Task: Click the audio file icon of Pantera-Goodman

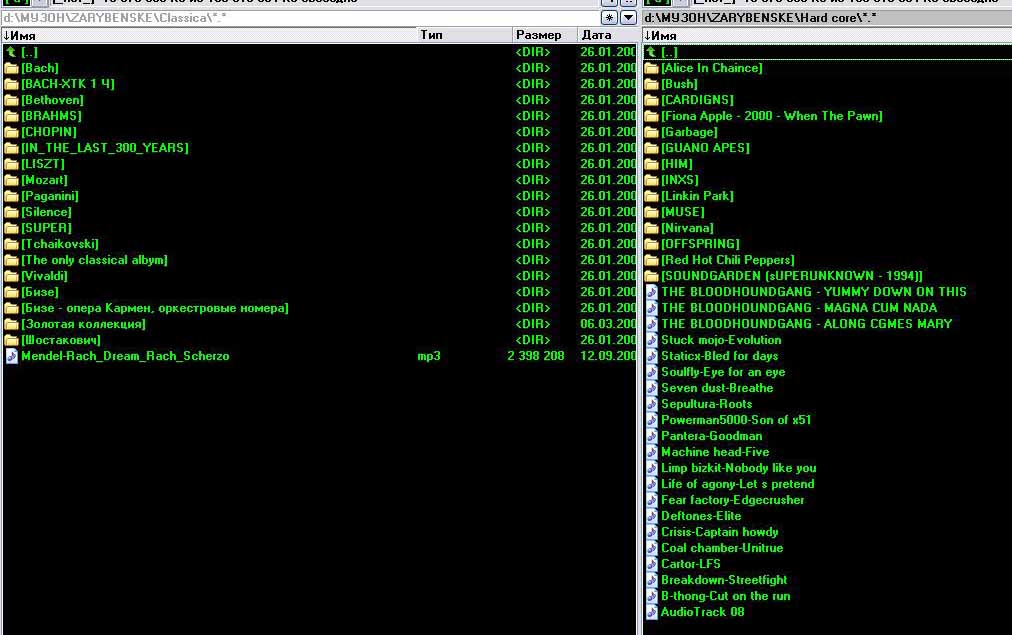Action: [x=651, y=436]
